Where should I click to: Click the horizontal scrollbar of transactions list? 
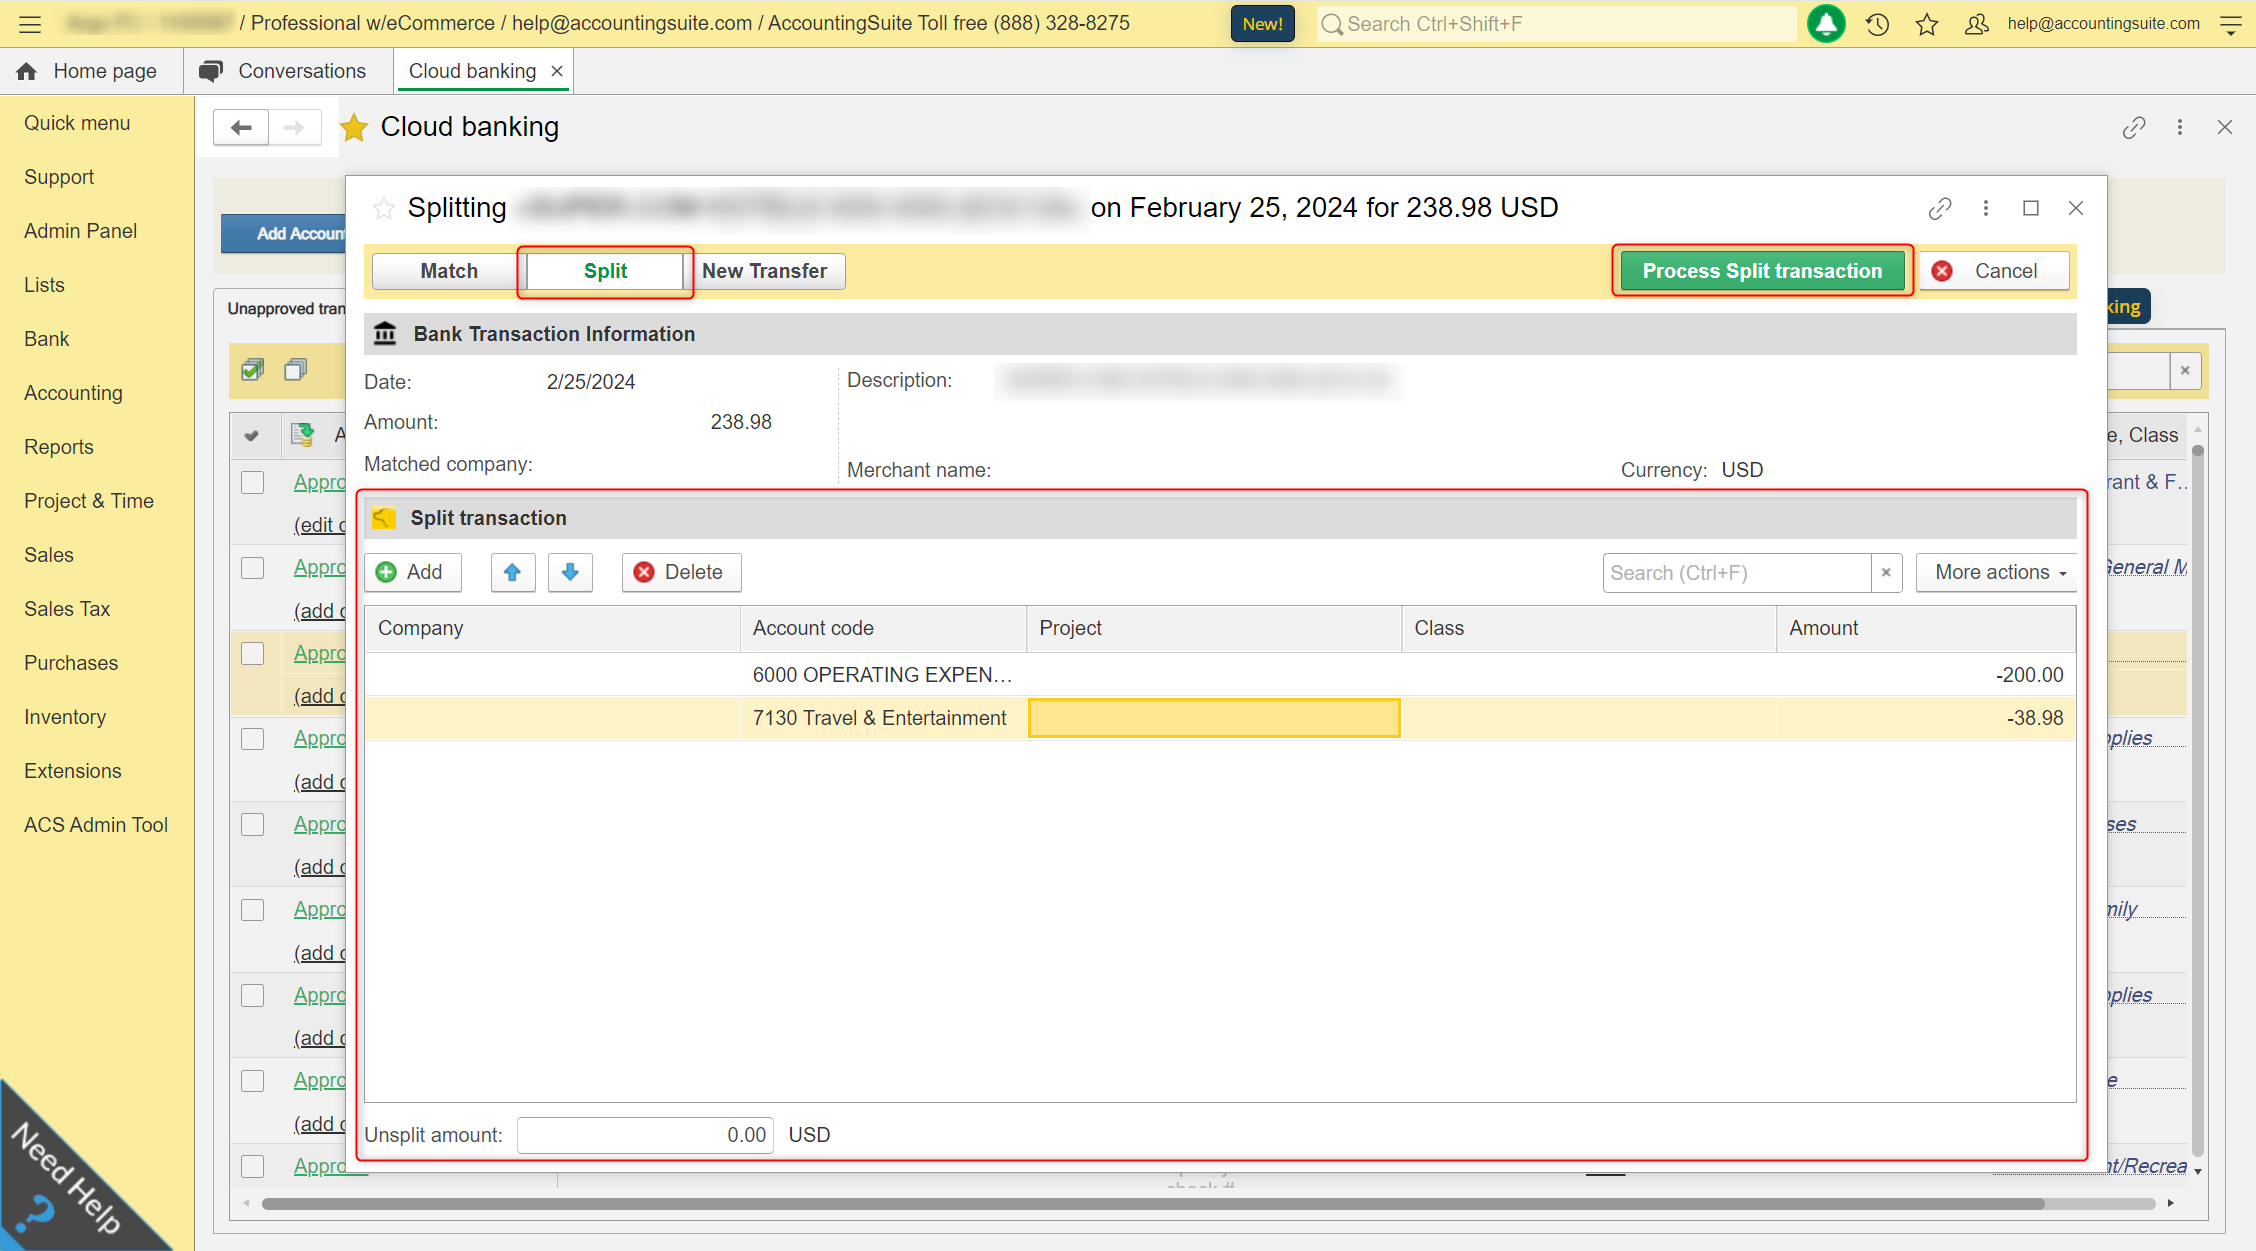point(1153,1204)
